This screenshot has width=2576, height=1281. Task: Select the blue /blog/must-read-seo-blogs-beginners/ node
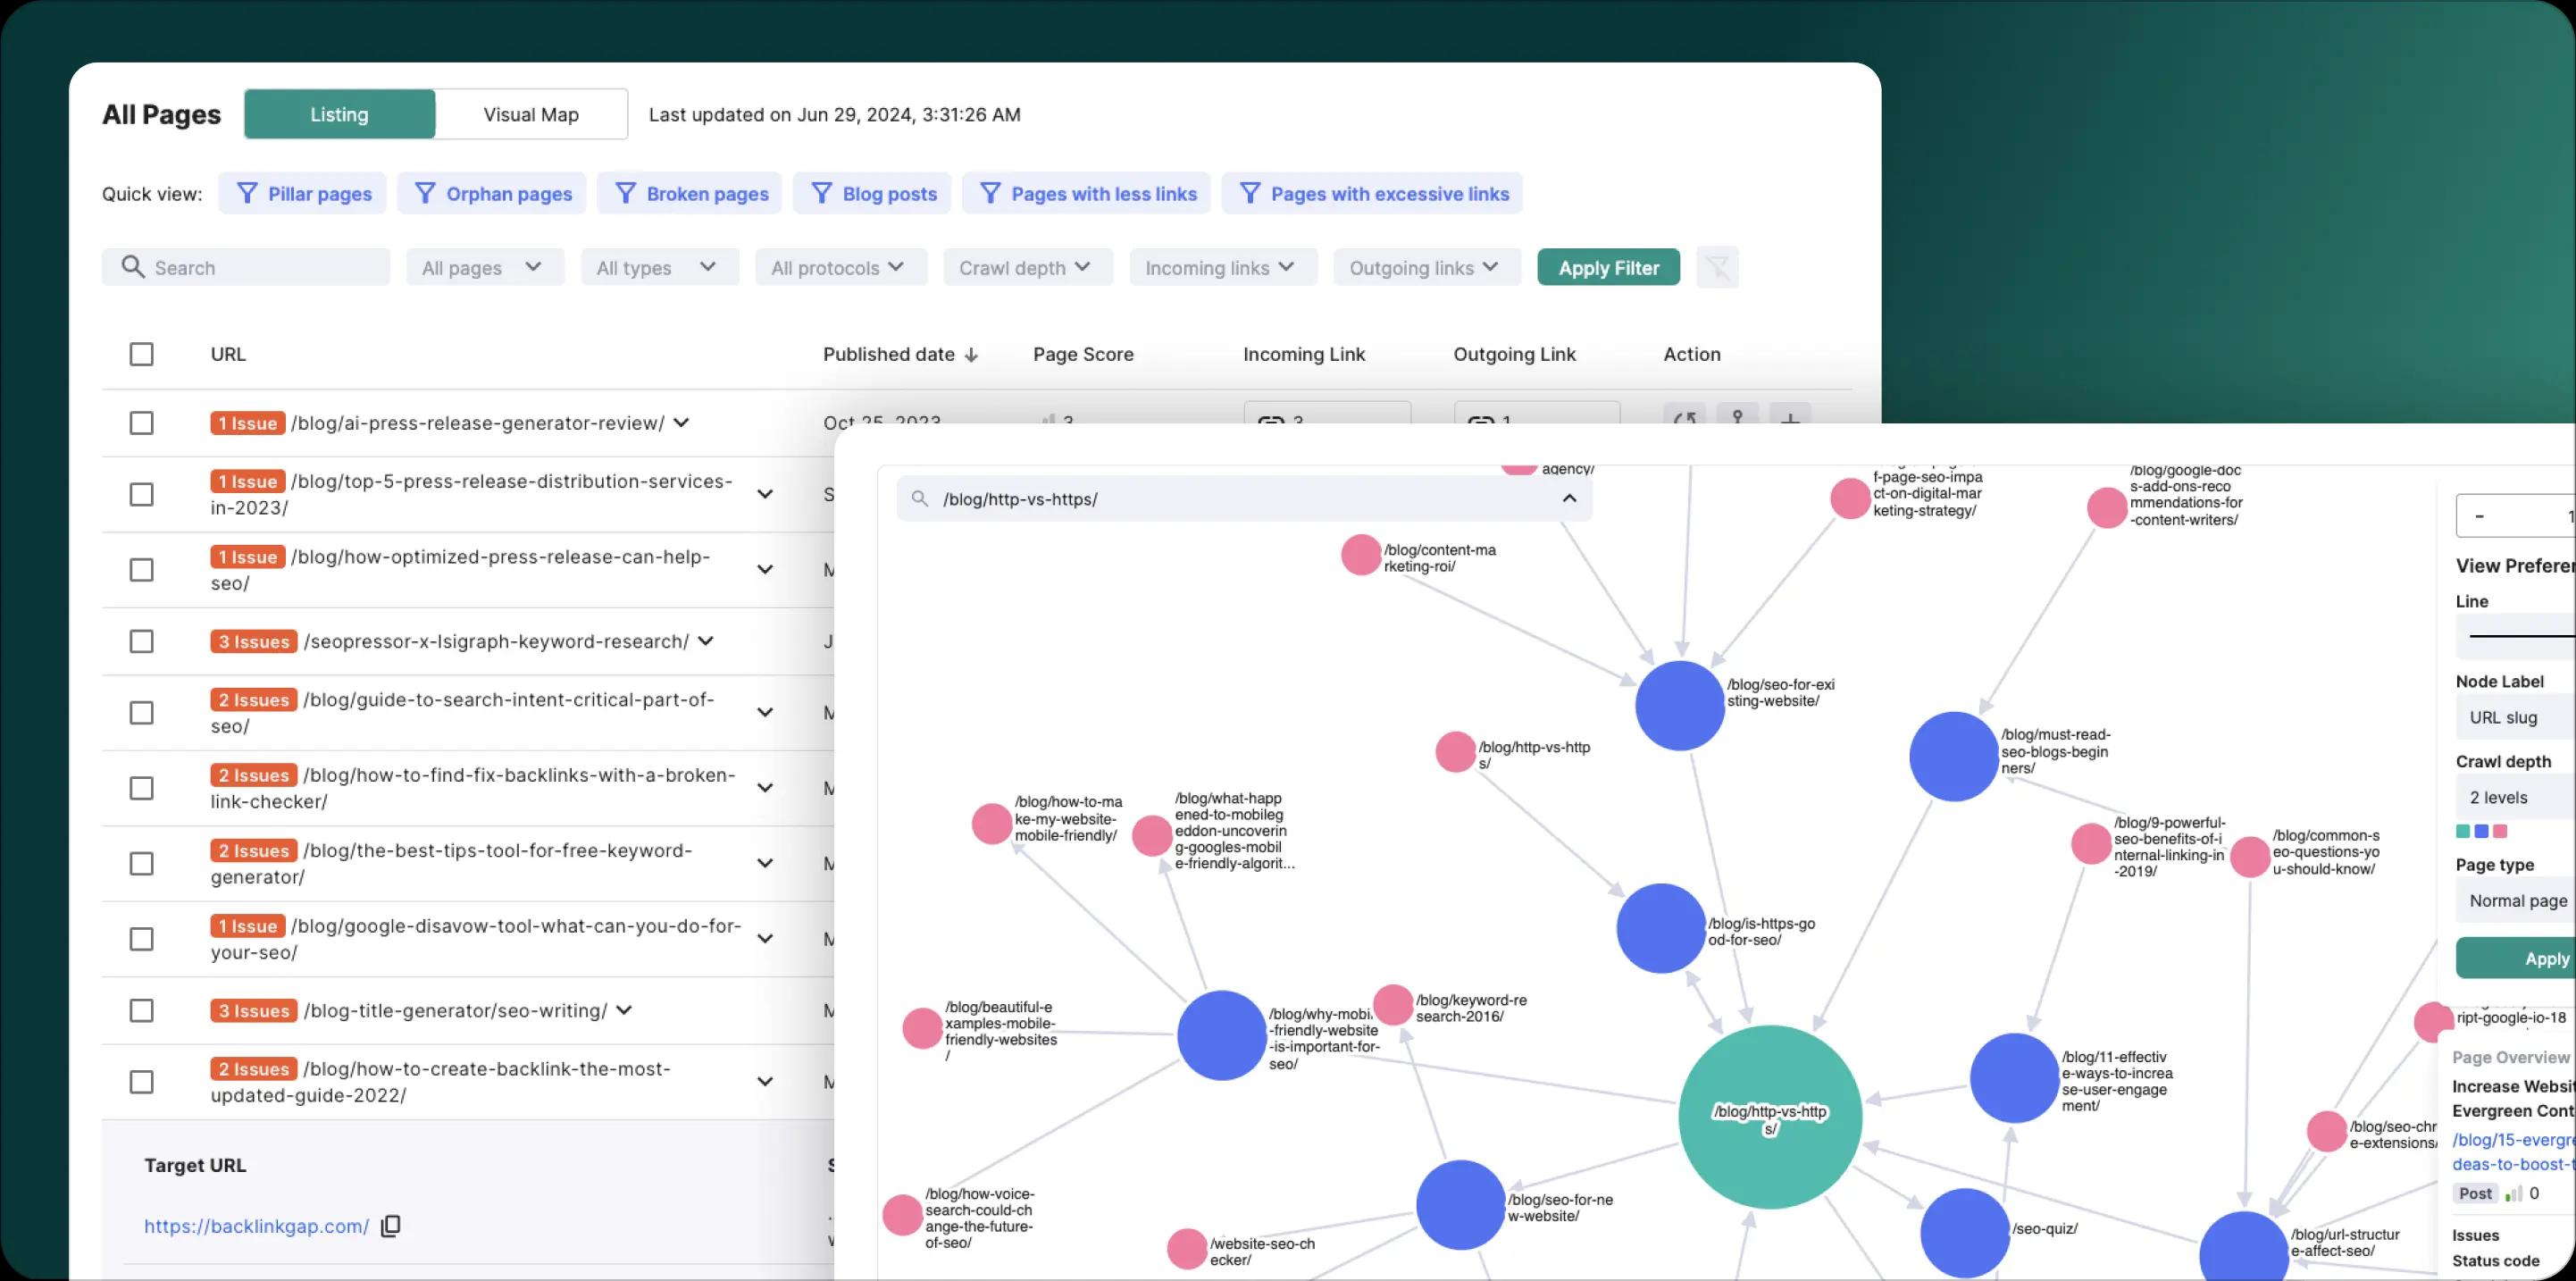tap(1954, 757)
